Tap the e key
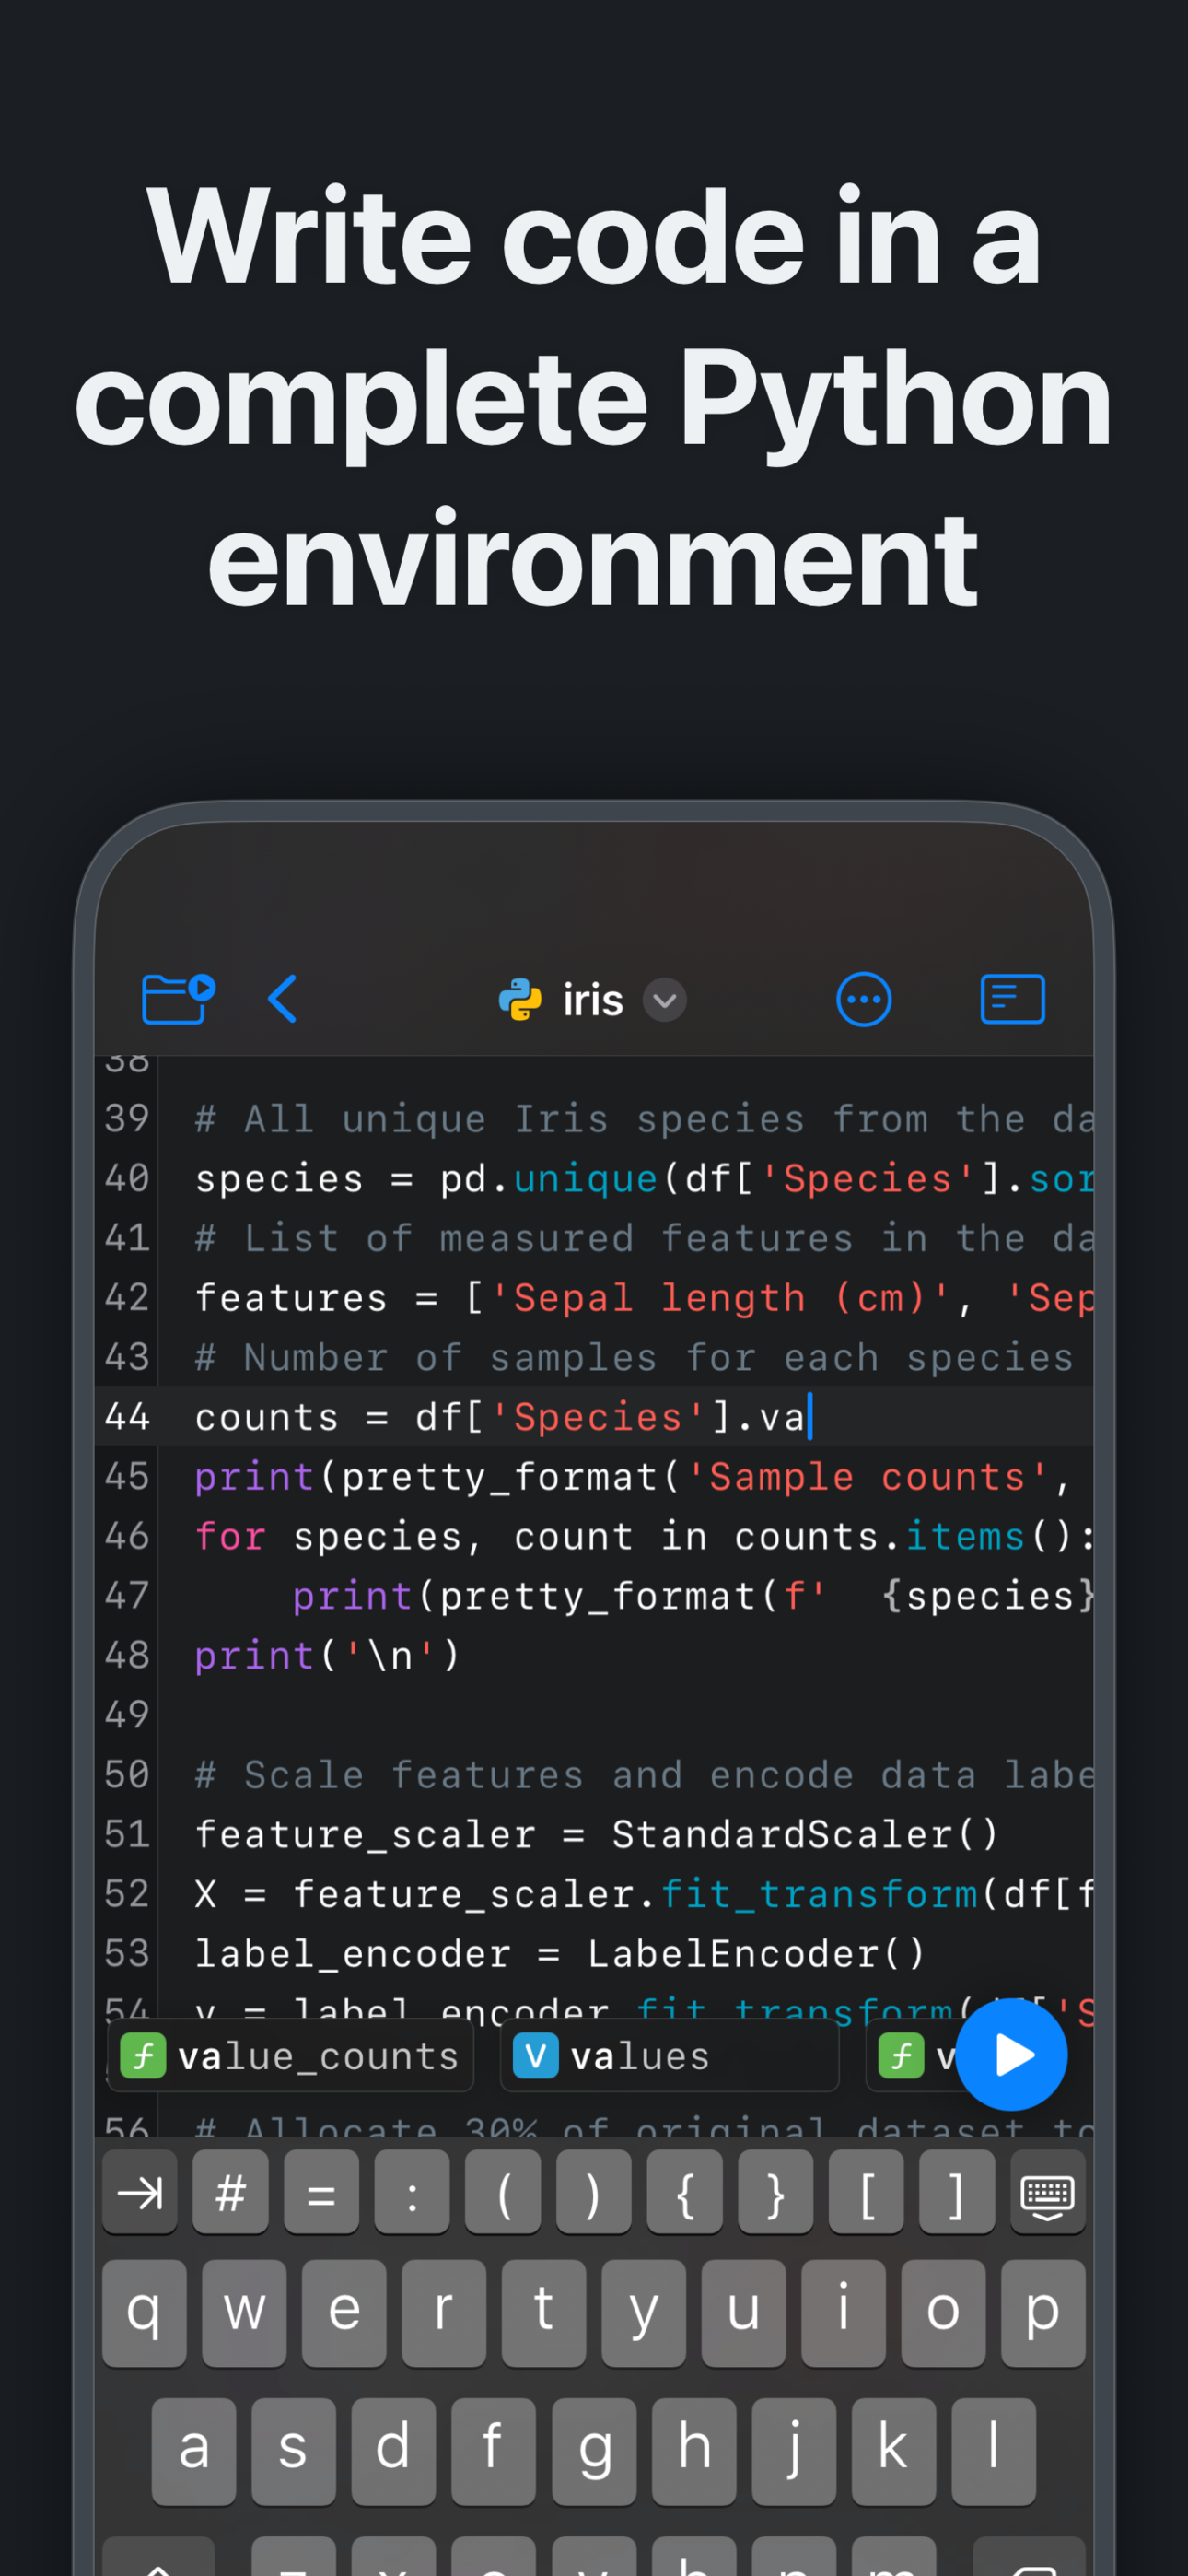 [x=344, y=2313]
